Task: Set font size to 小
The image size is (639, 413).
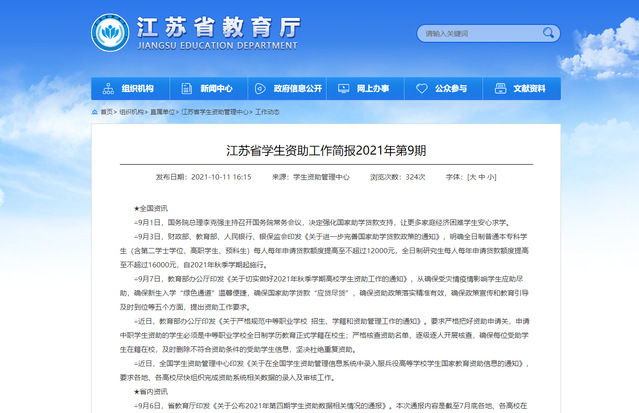Action: (x=491, y=176)
